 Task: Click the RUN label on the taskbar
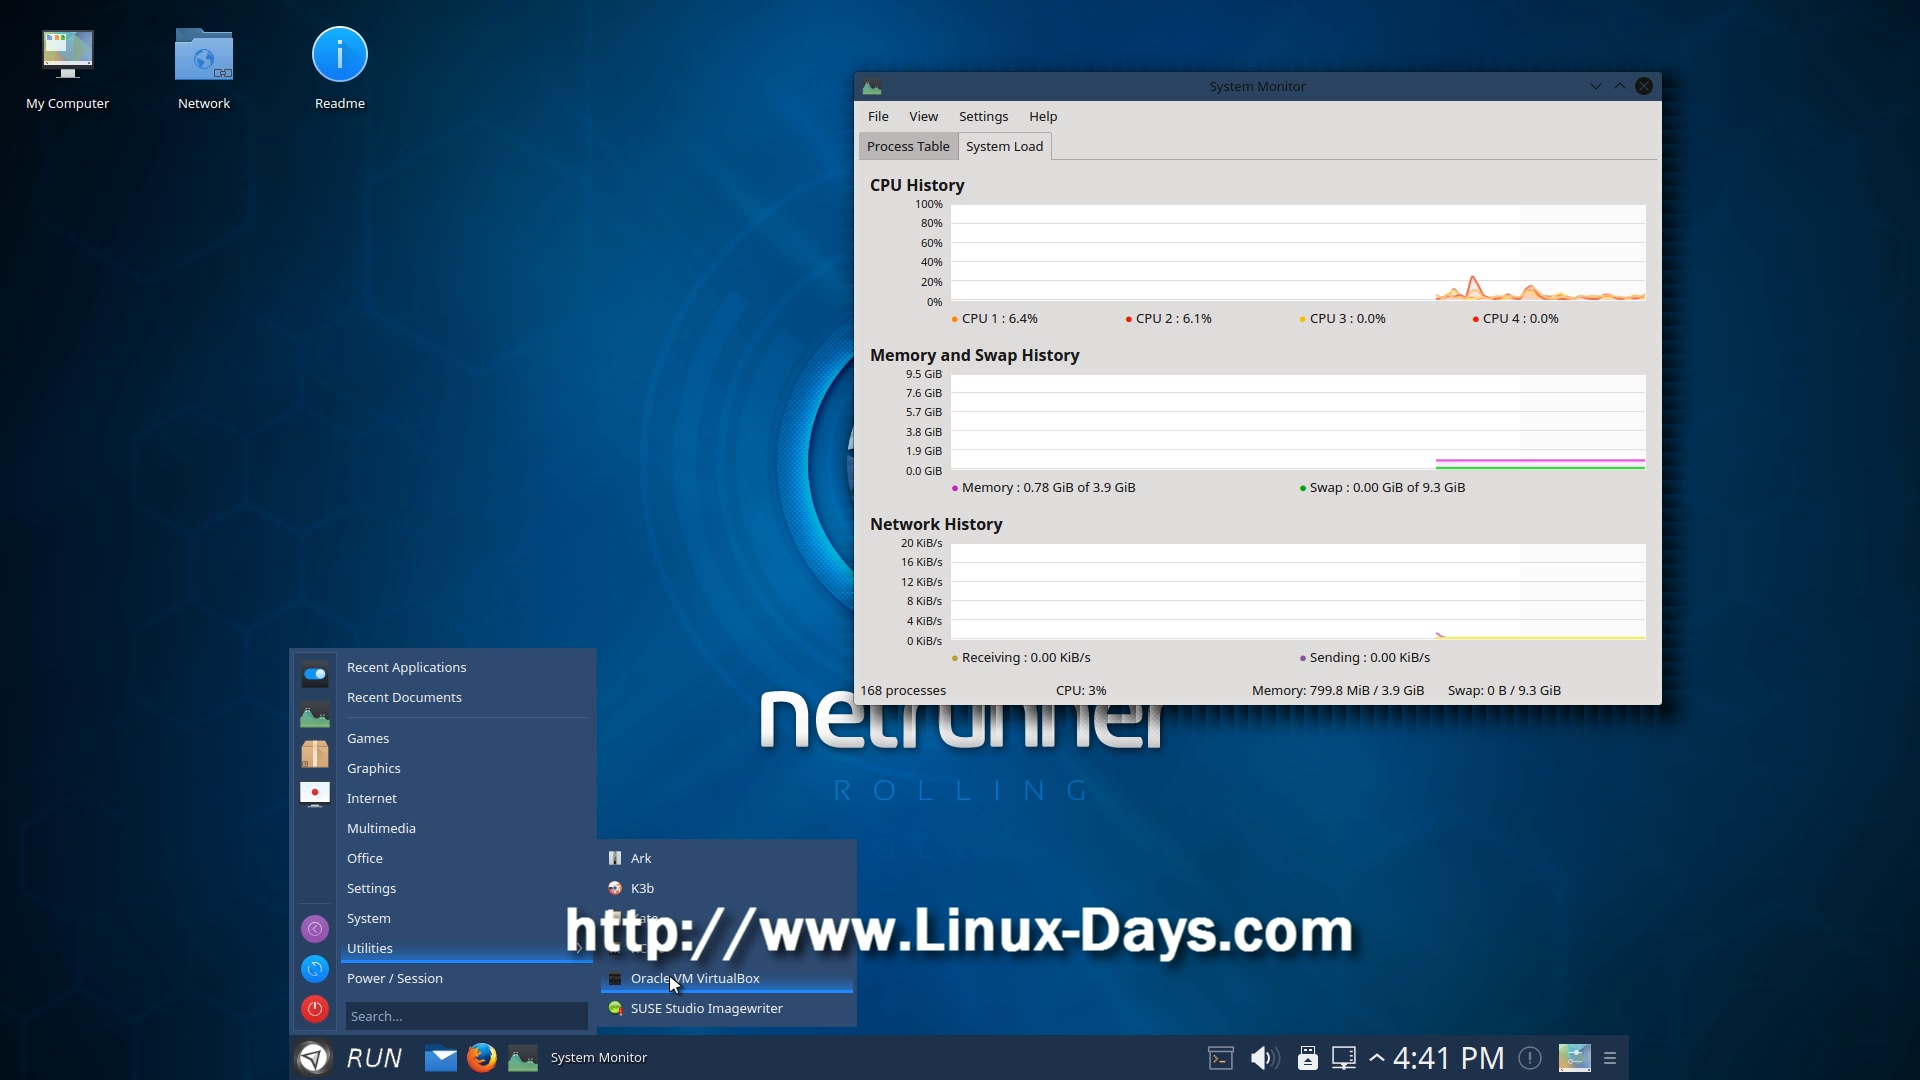pyautogui.click(x=374, y=1058)
